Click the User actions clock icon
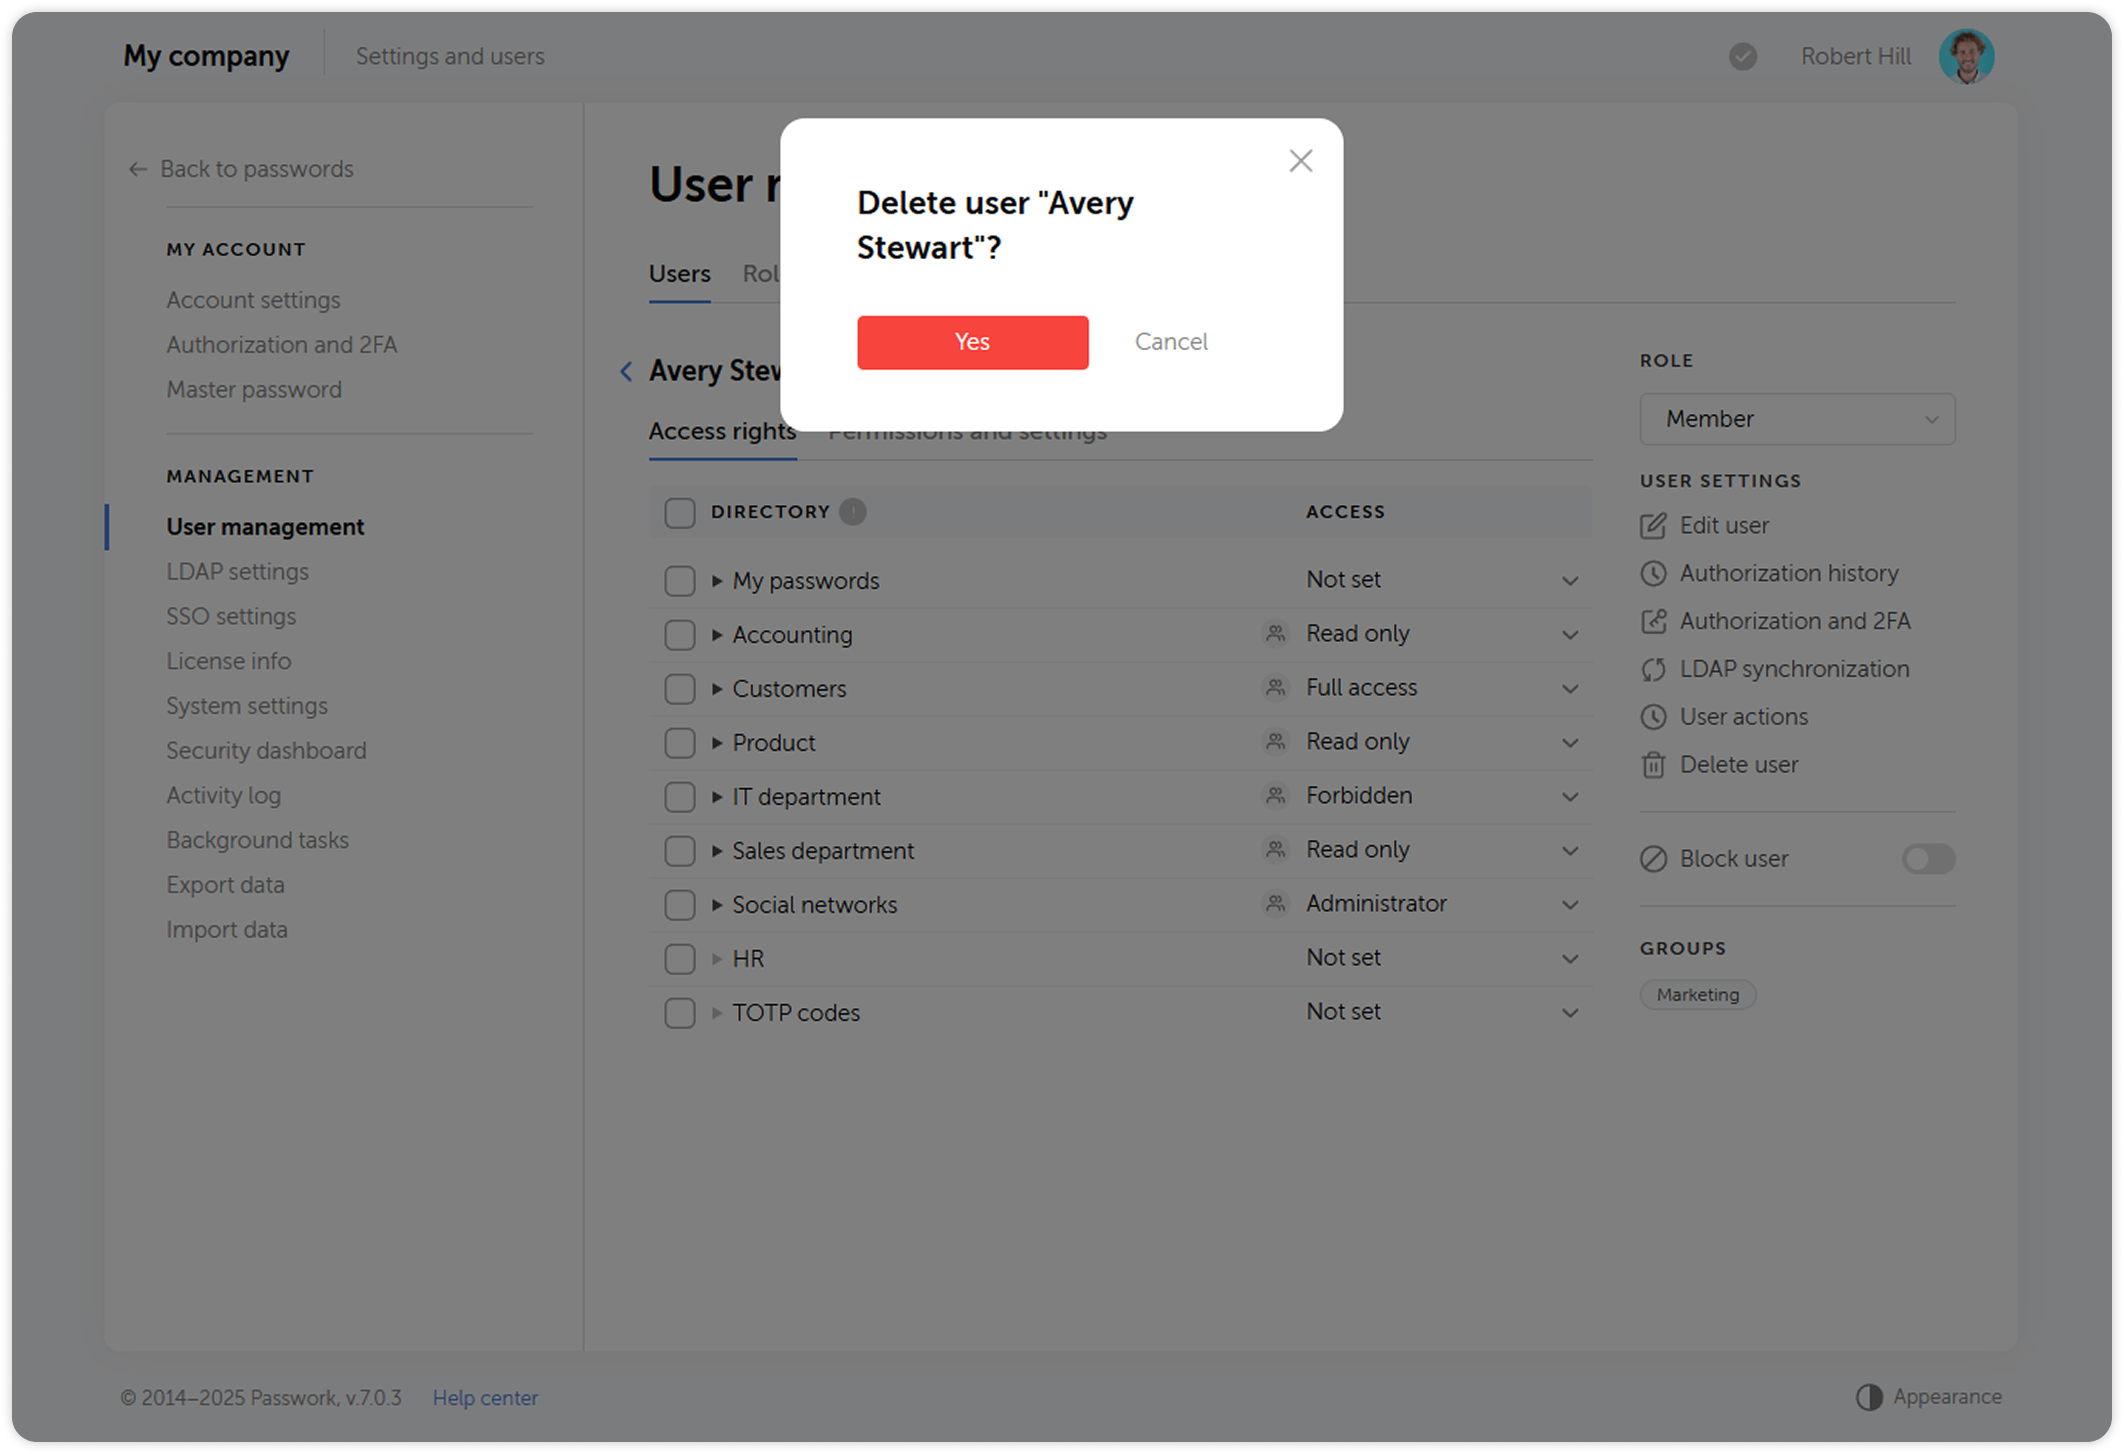The height and width of the screenshot is (1454, 2124). point(1654,717)
